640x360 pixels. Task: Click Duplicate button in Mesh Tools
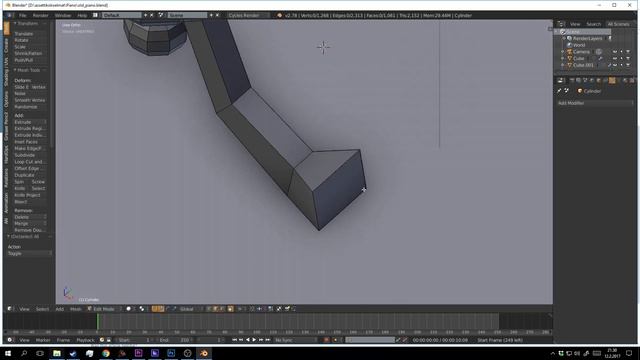pos(30,175)
